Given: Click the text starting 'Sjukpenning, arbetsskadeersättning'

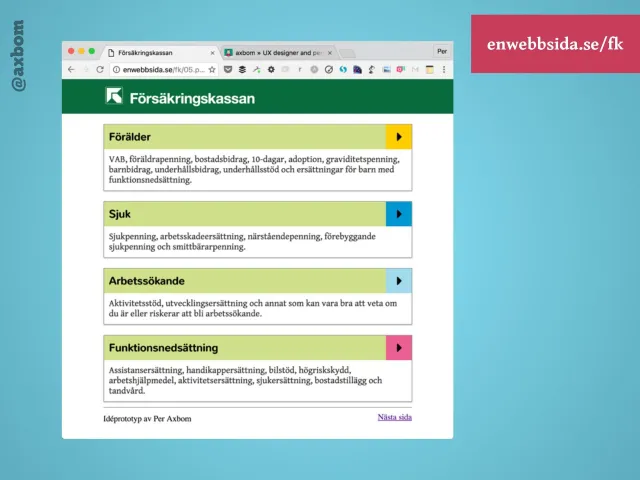Looking at the screenshot, I should [242, 242].
